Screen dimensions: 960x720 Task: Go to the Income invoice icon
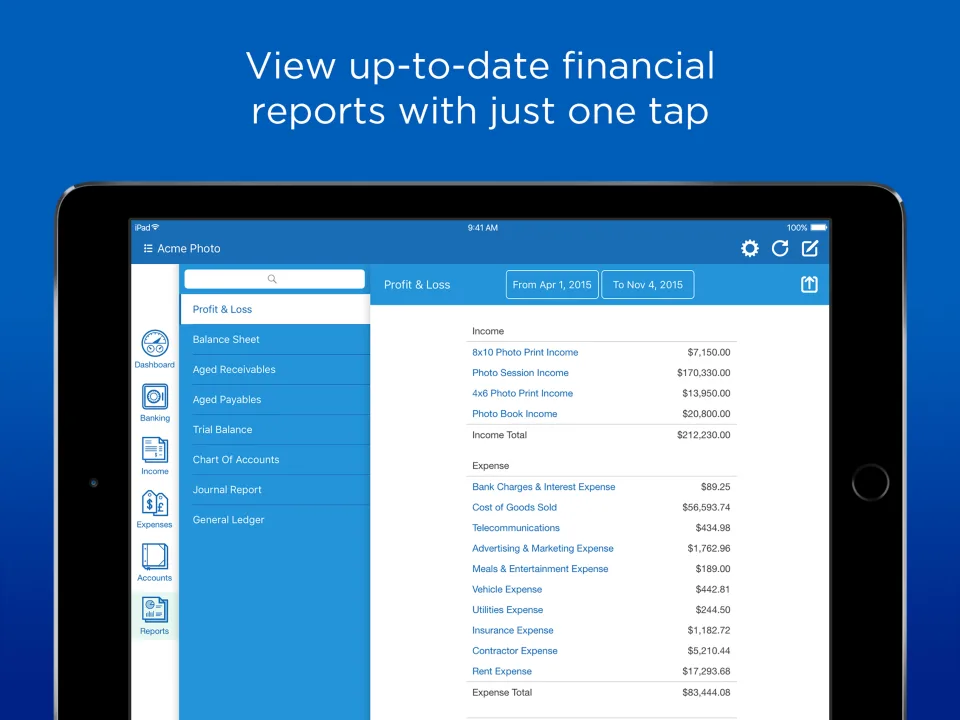coord(155,450)
